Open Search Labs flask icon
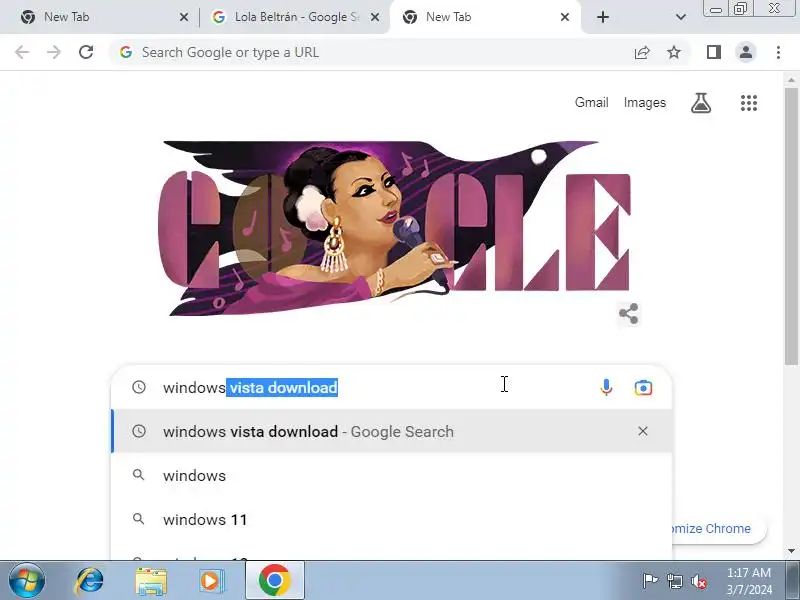 [701, 103]
